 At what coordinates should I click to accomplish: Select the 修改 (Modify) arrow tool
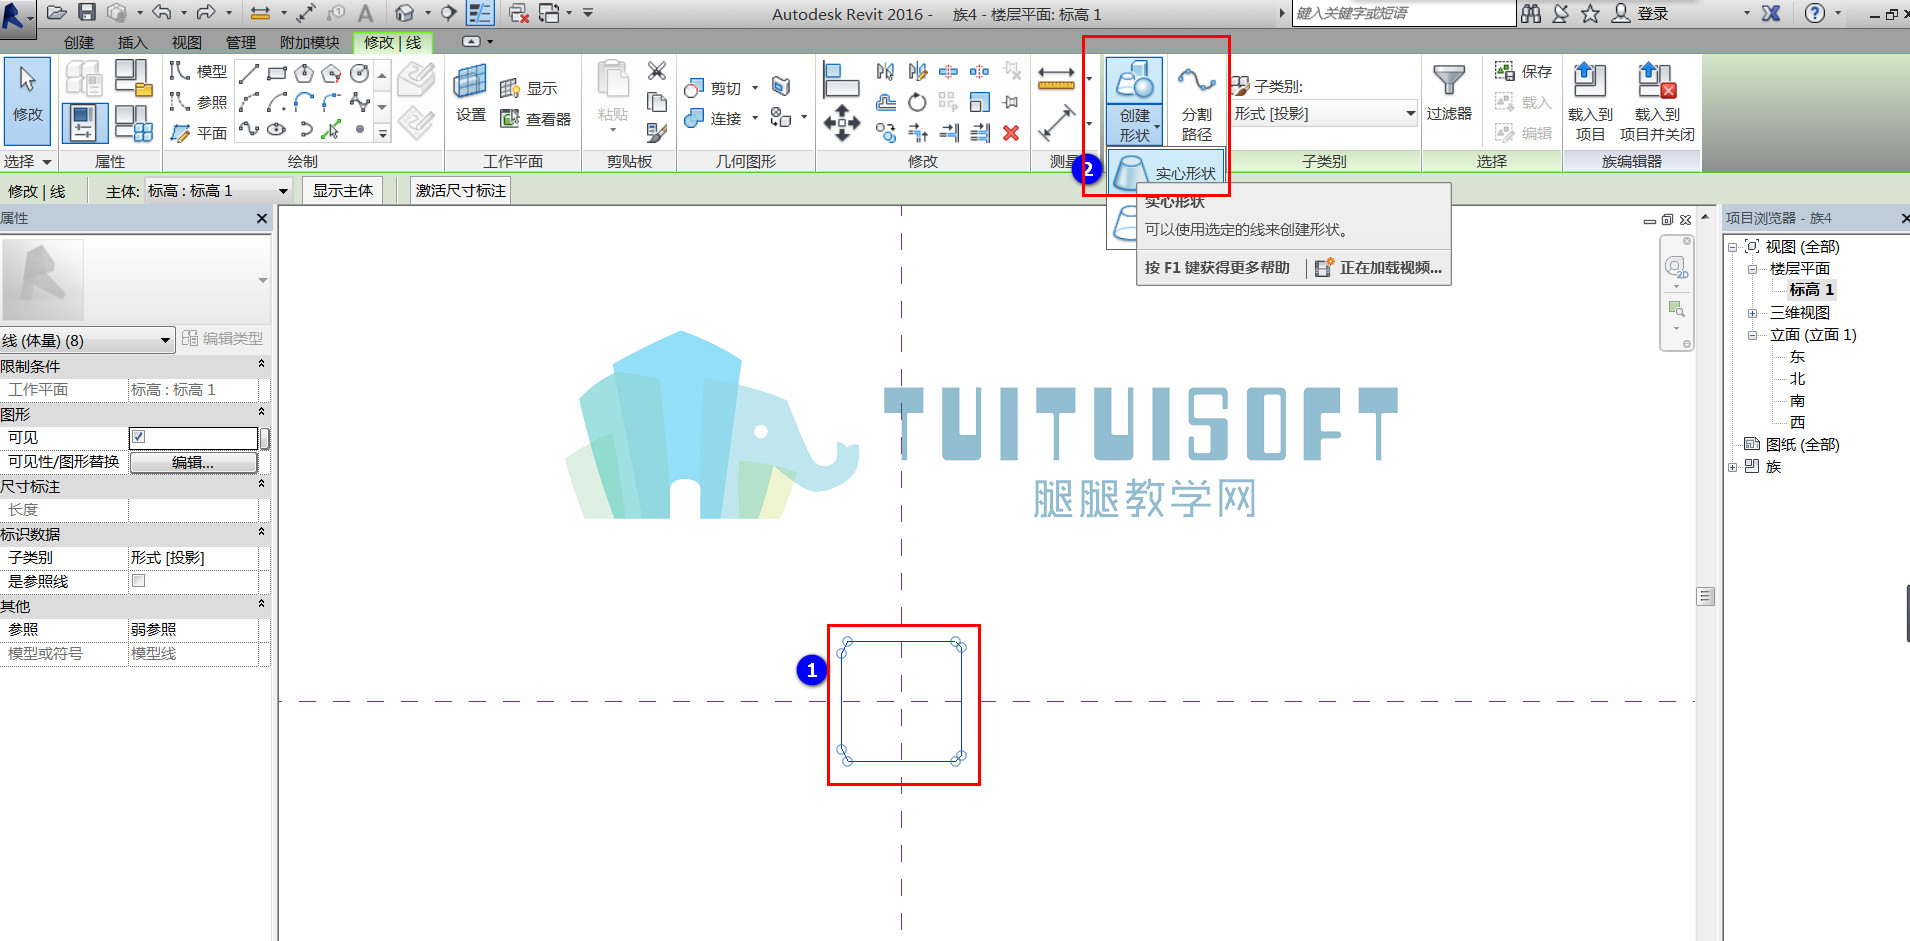coord(28,100)
